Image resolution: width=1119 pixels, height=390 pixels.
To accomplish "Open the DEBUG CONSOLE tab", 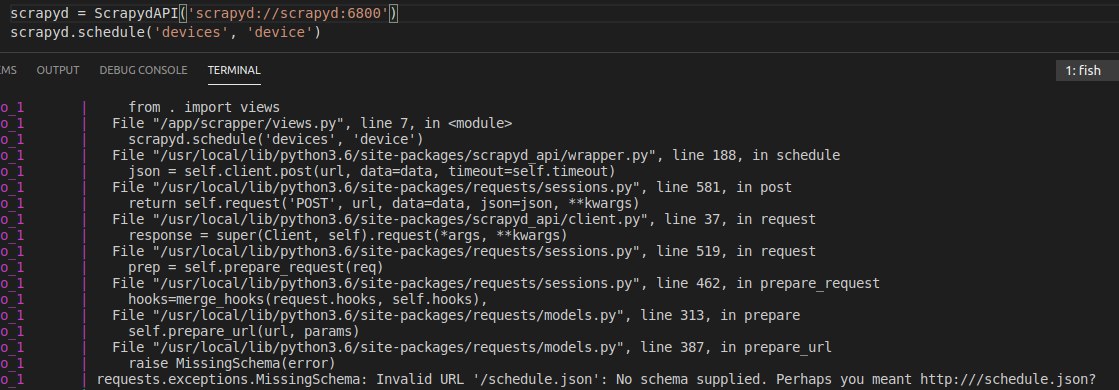I will tap(143, 70).
